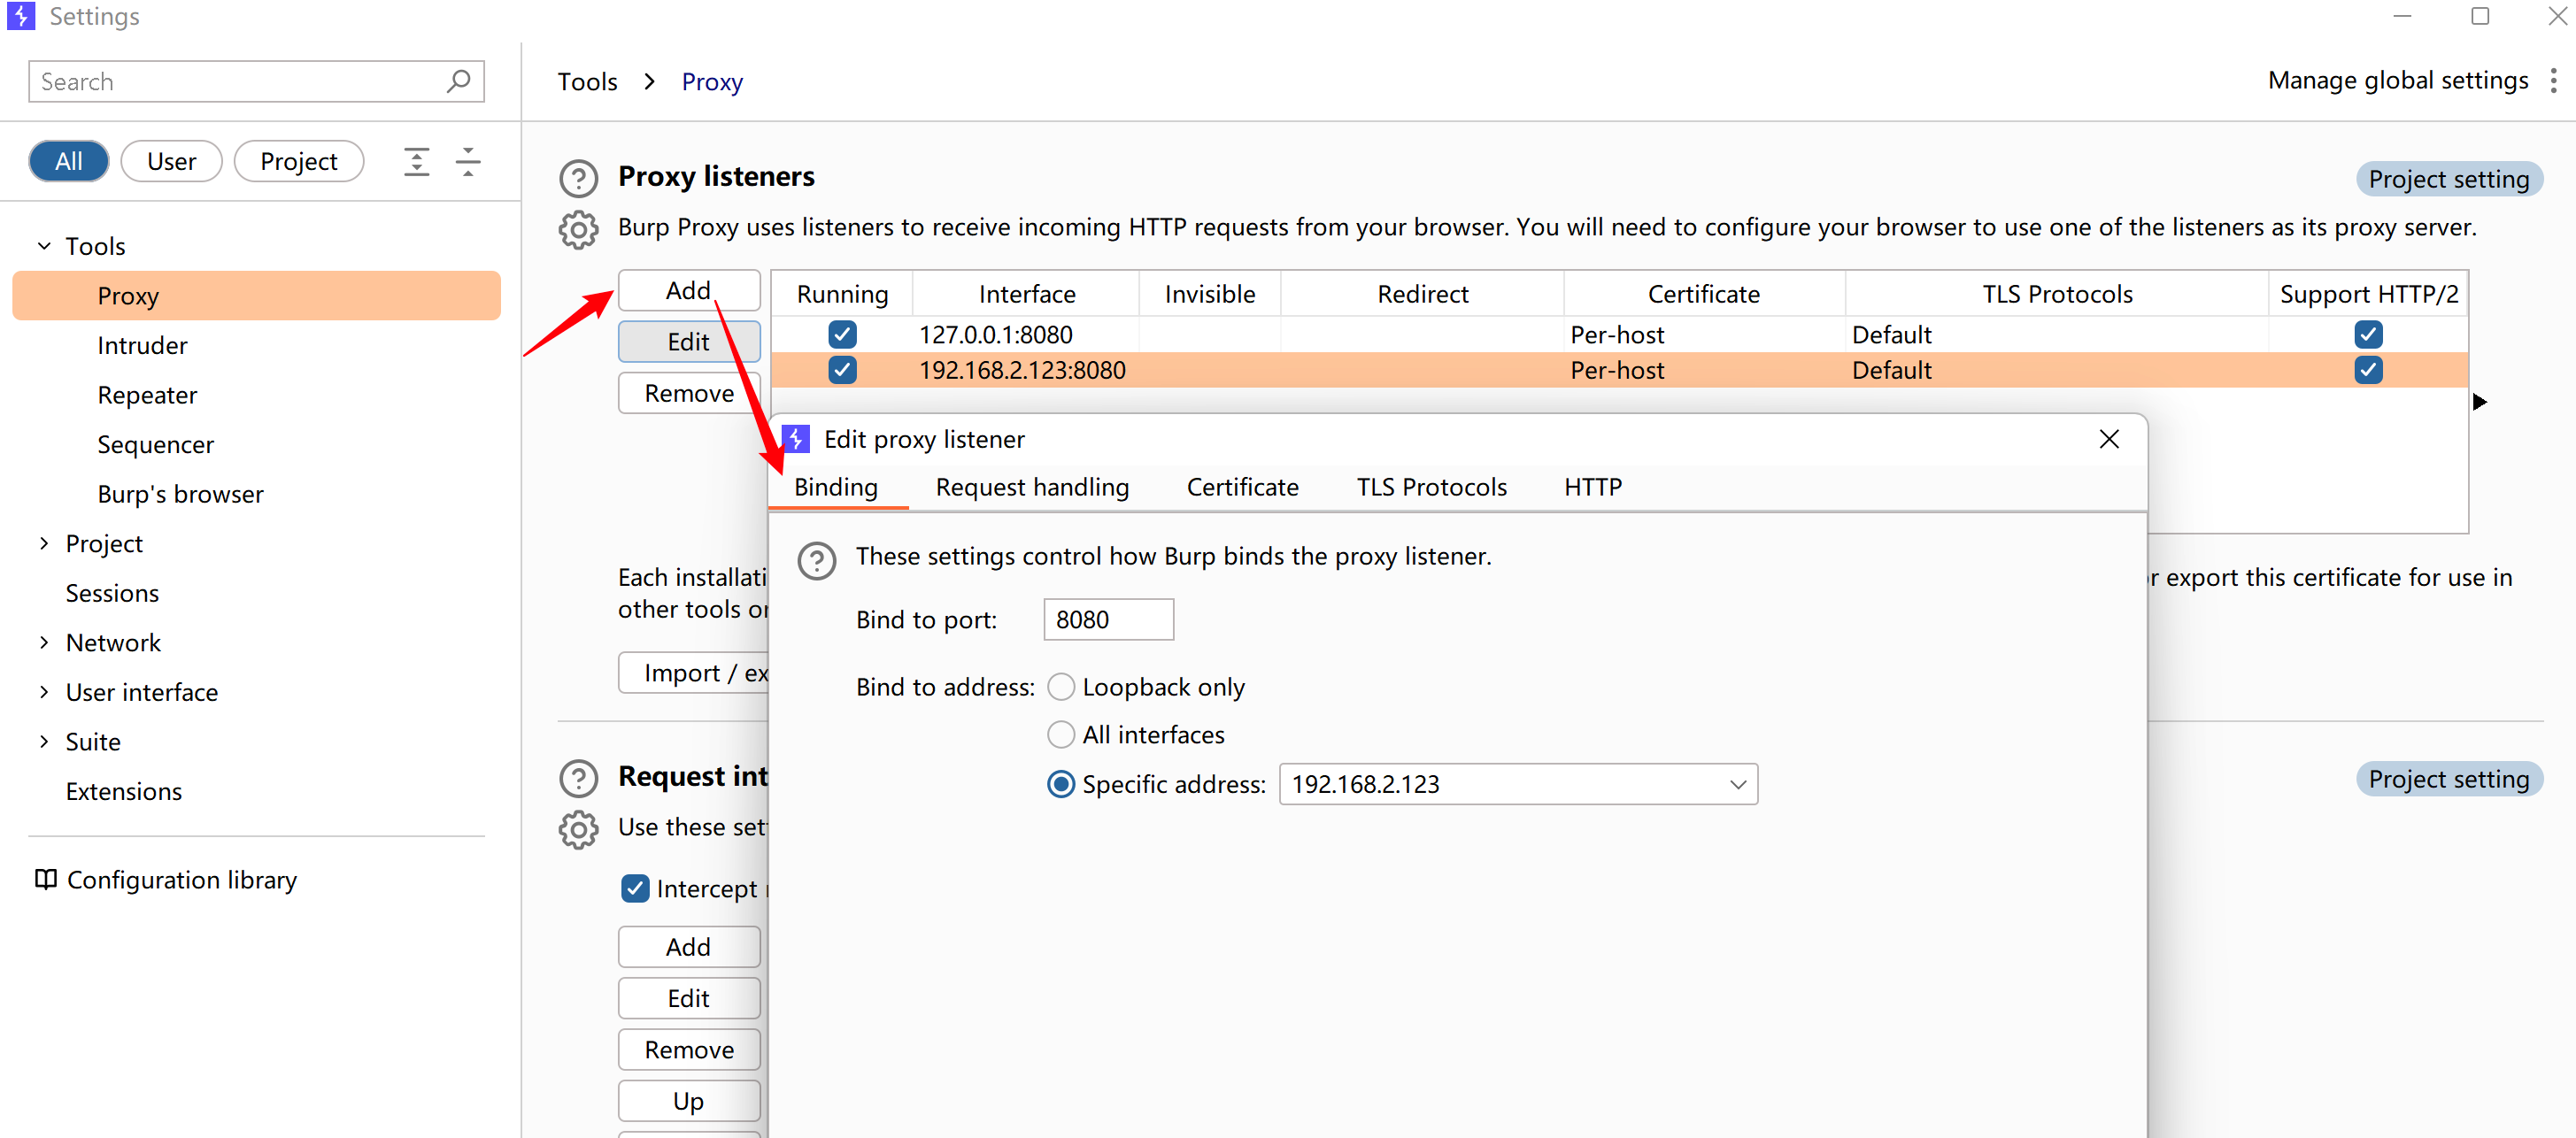The height and width of the screenshot is (1138, 2576).
Task: Open the Specific address dropdown
Action: click(x=1518, y=784)
